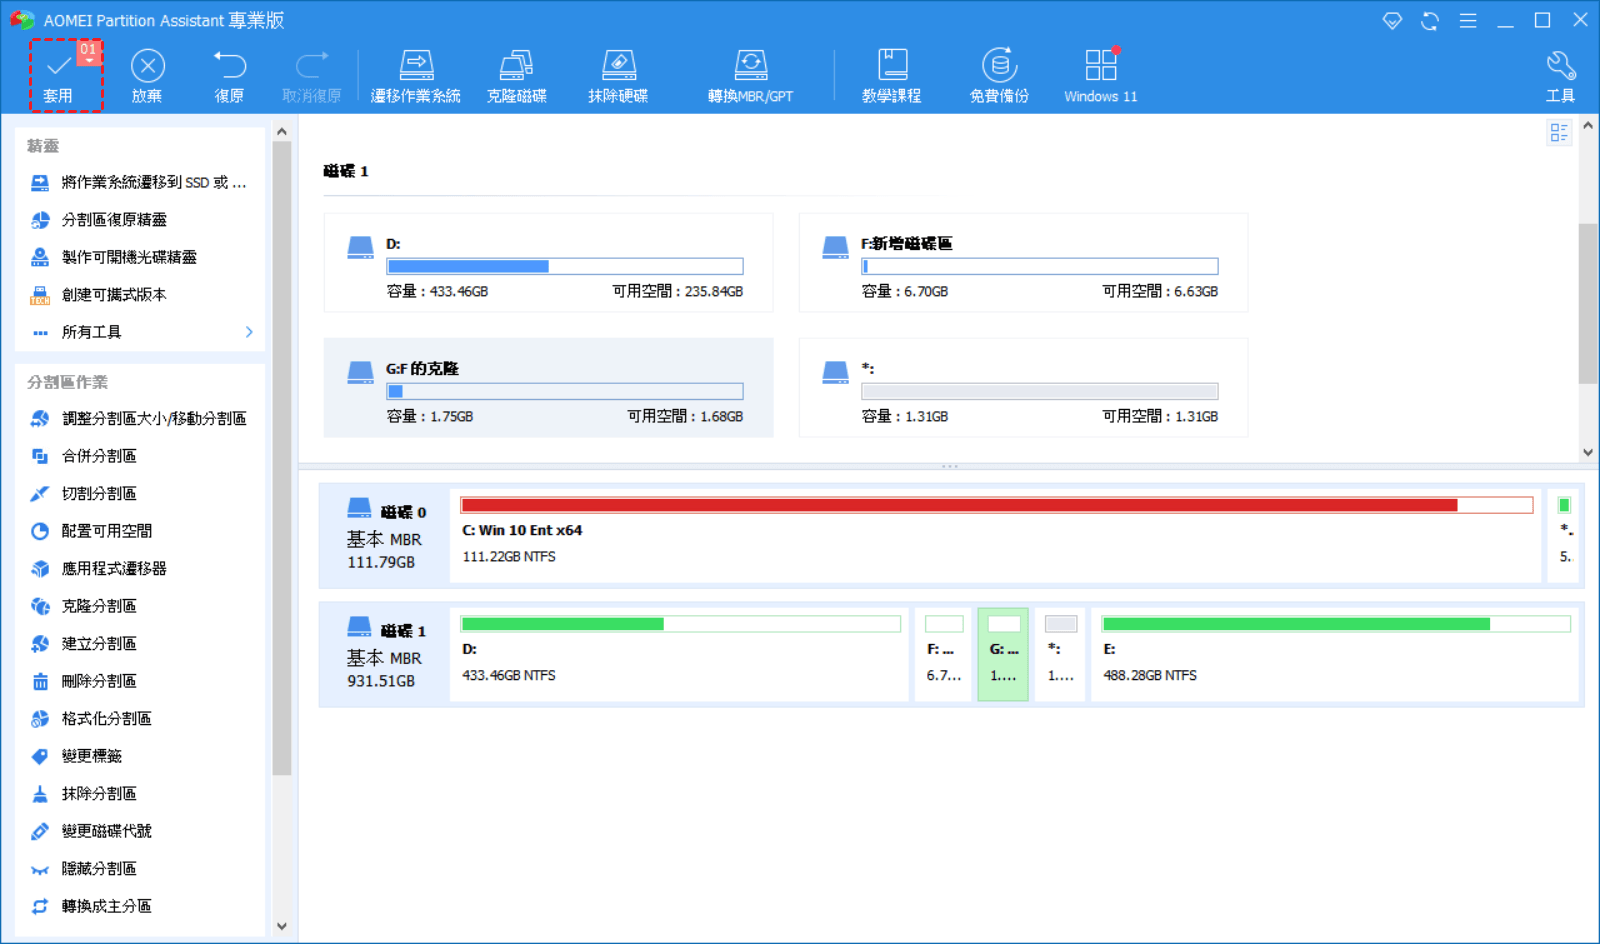
Task: Select E: 488.28GB NTFS partition block
Action: 1335,655
